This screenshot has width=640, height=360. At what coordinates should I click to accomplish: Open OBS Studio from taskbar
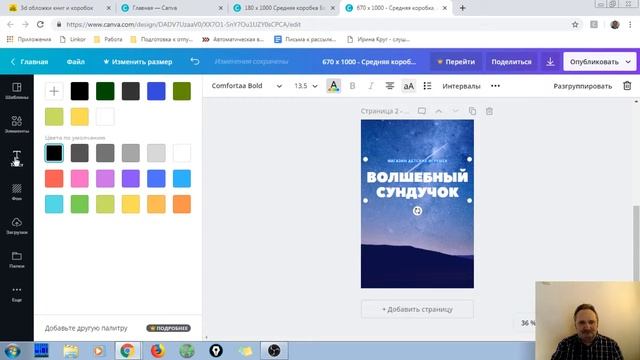[274, 351]
